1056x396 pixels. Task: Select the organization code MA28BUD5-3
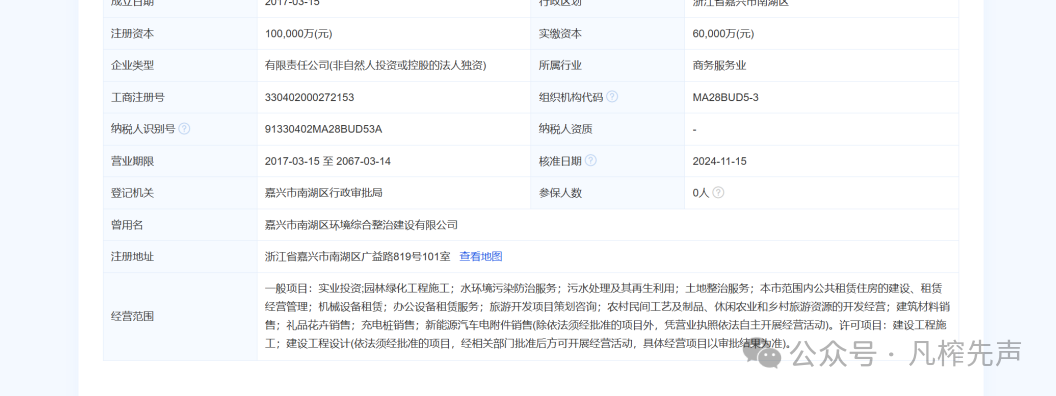725,97
